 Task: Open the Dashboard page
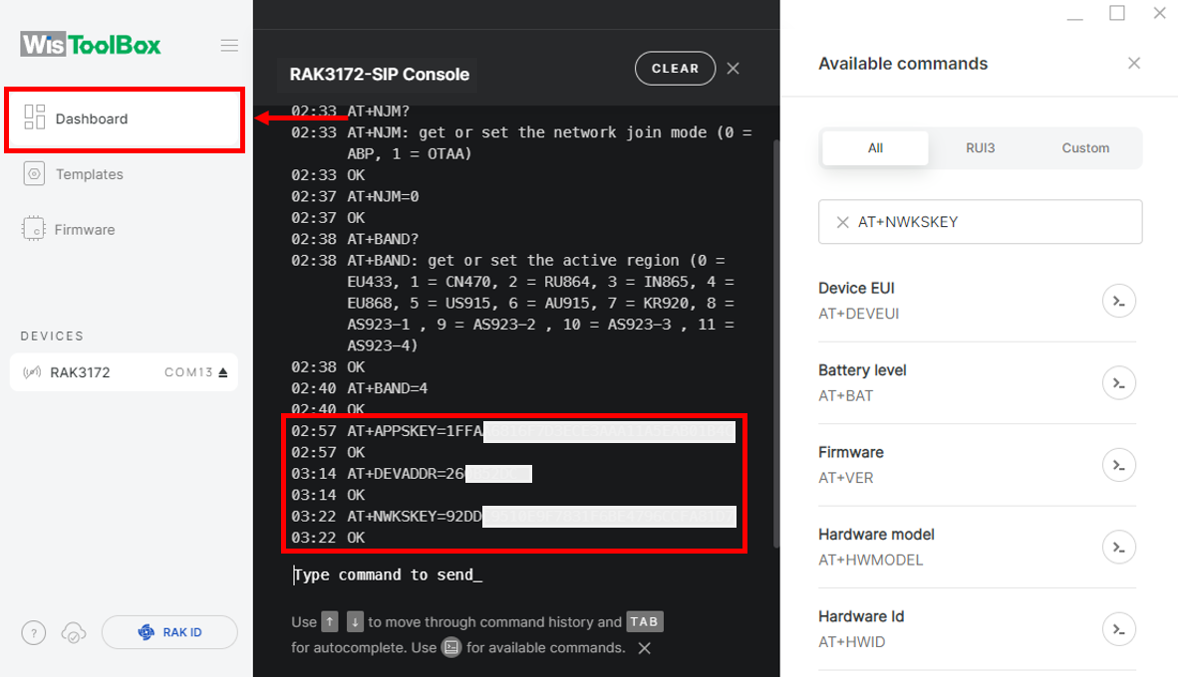click(124, 119)
